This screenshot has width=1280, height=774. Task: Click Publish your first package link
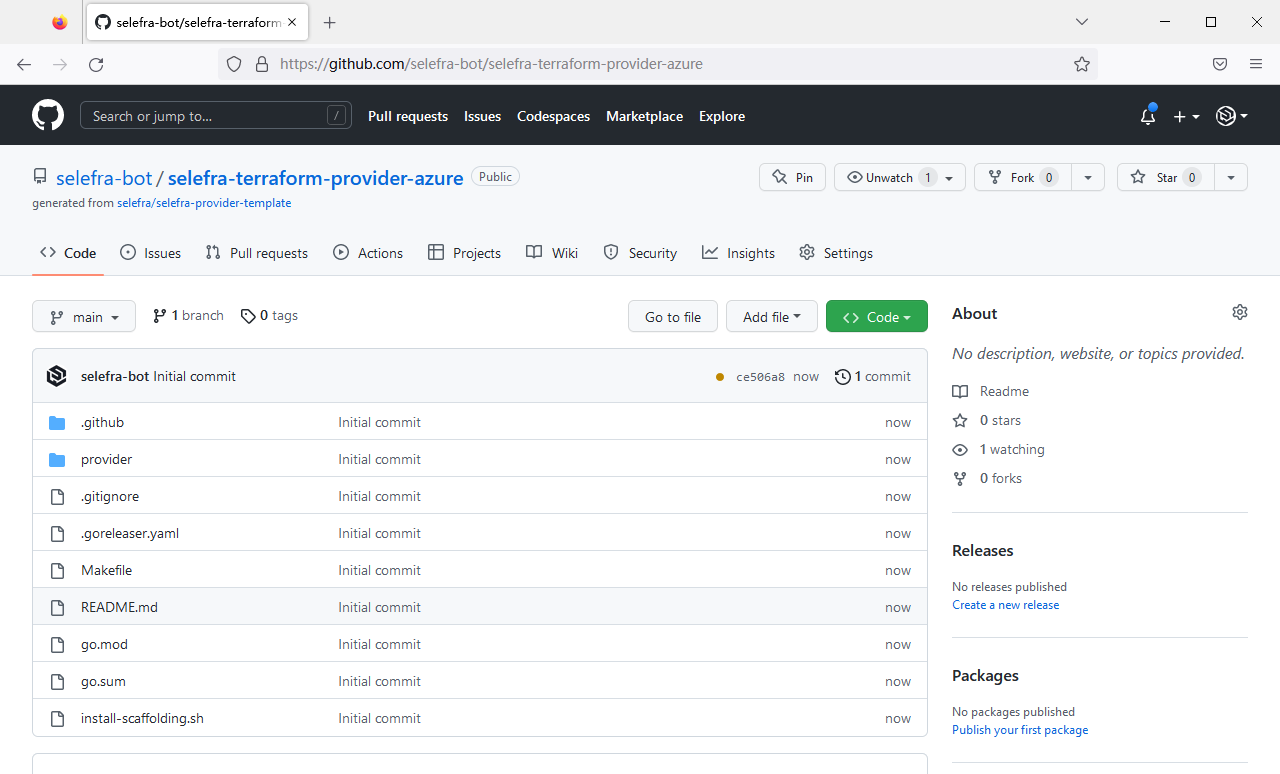(x=1020, y=730)
